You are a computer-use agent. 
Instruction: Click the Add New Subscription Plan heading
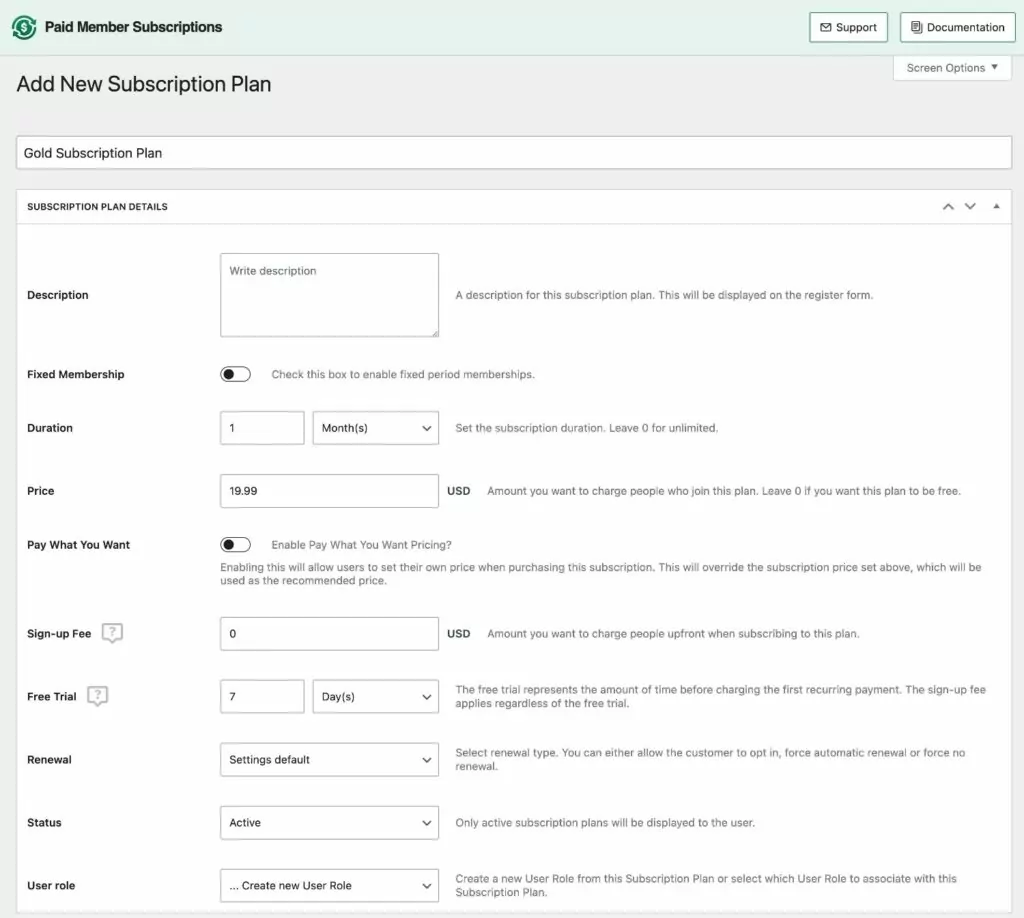click(x=144, y=84)
